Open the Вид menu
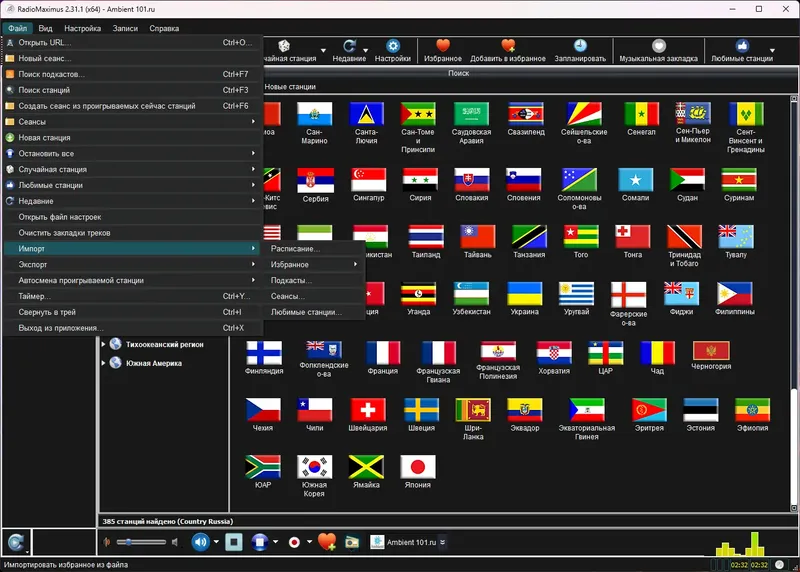Screen dimensions: 800x572 [45, 28]
